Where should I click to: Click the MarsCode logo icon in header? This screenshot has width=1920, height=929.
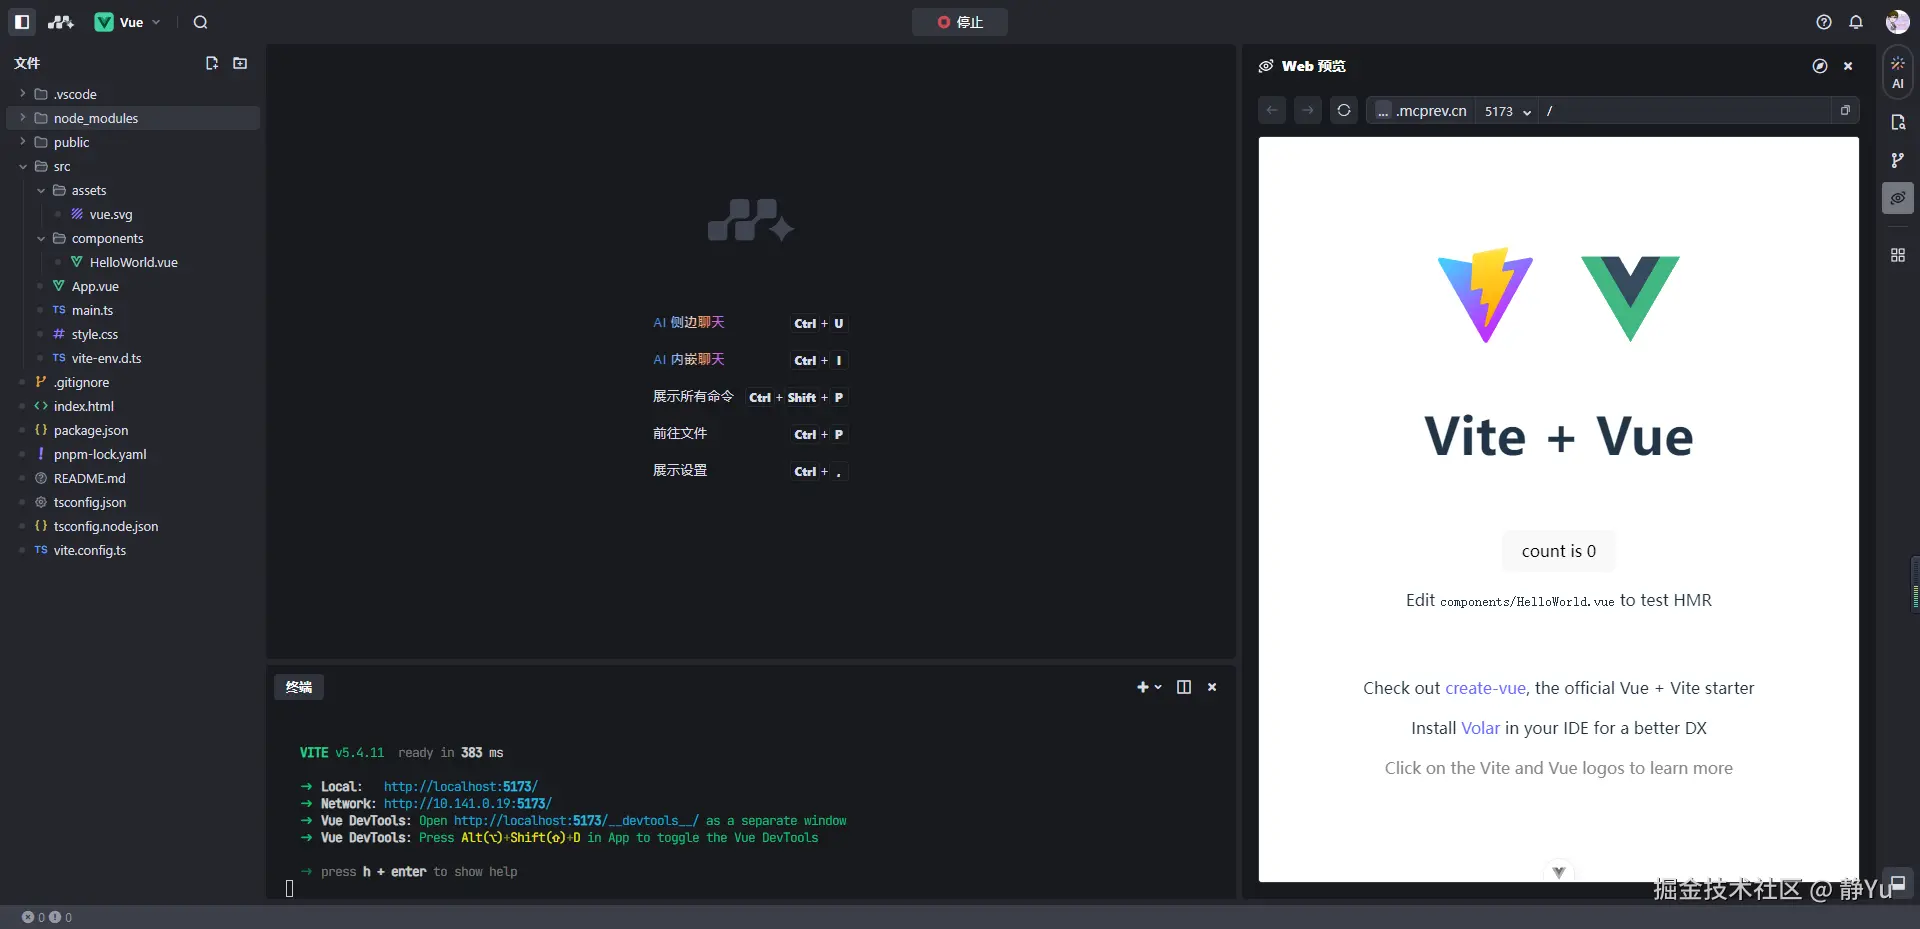point(61,22)
